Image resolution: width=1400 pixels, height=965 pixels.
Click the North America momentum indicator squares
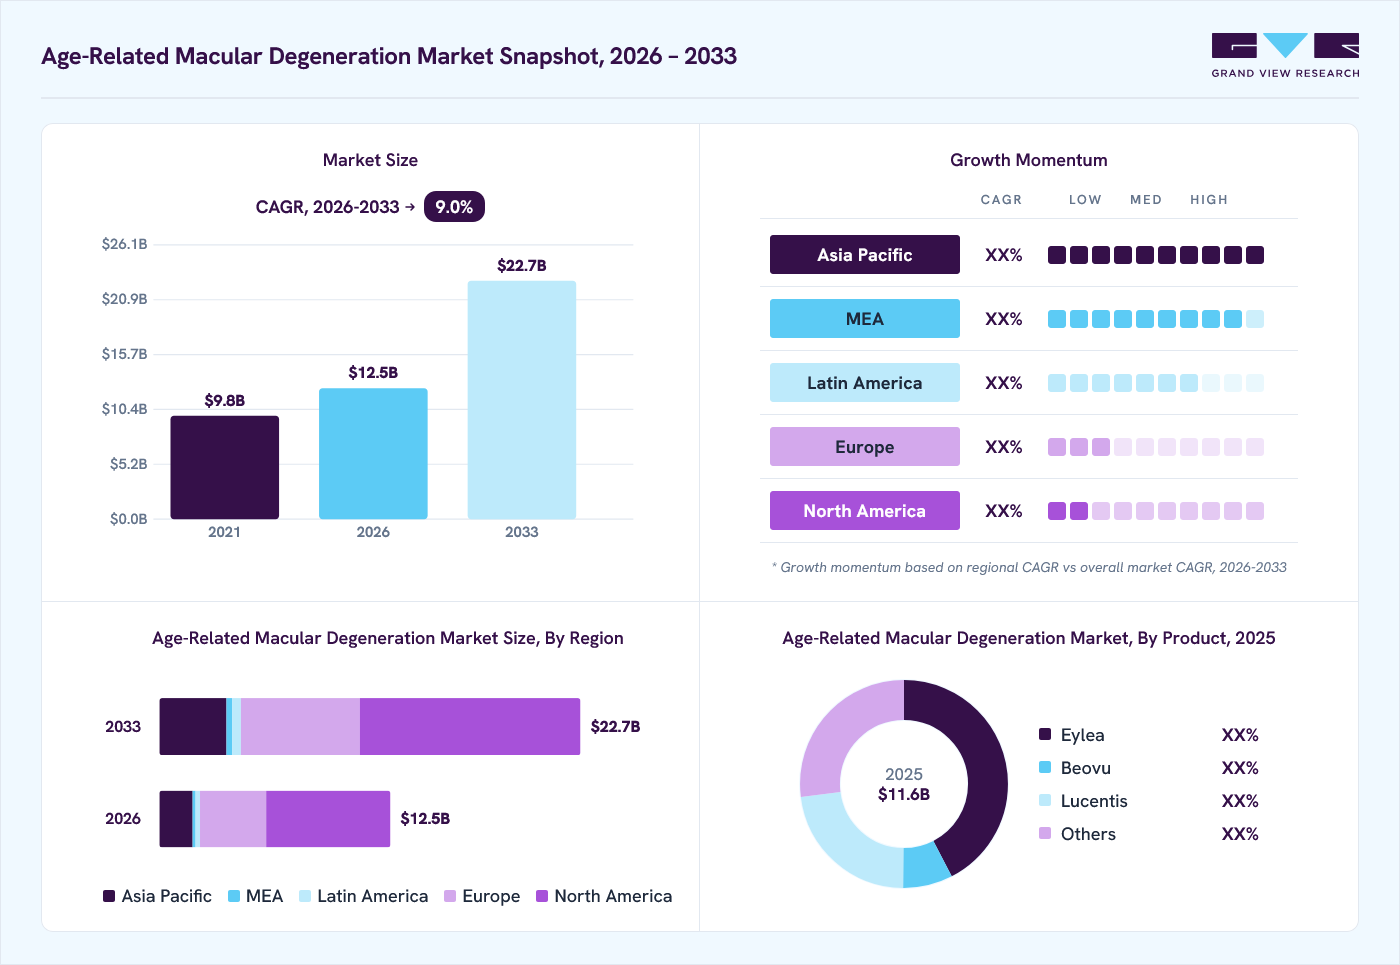coord(1156,511)
